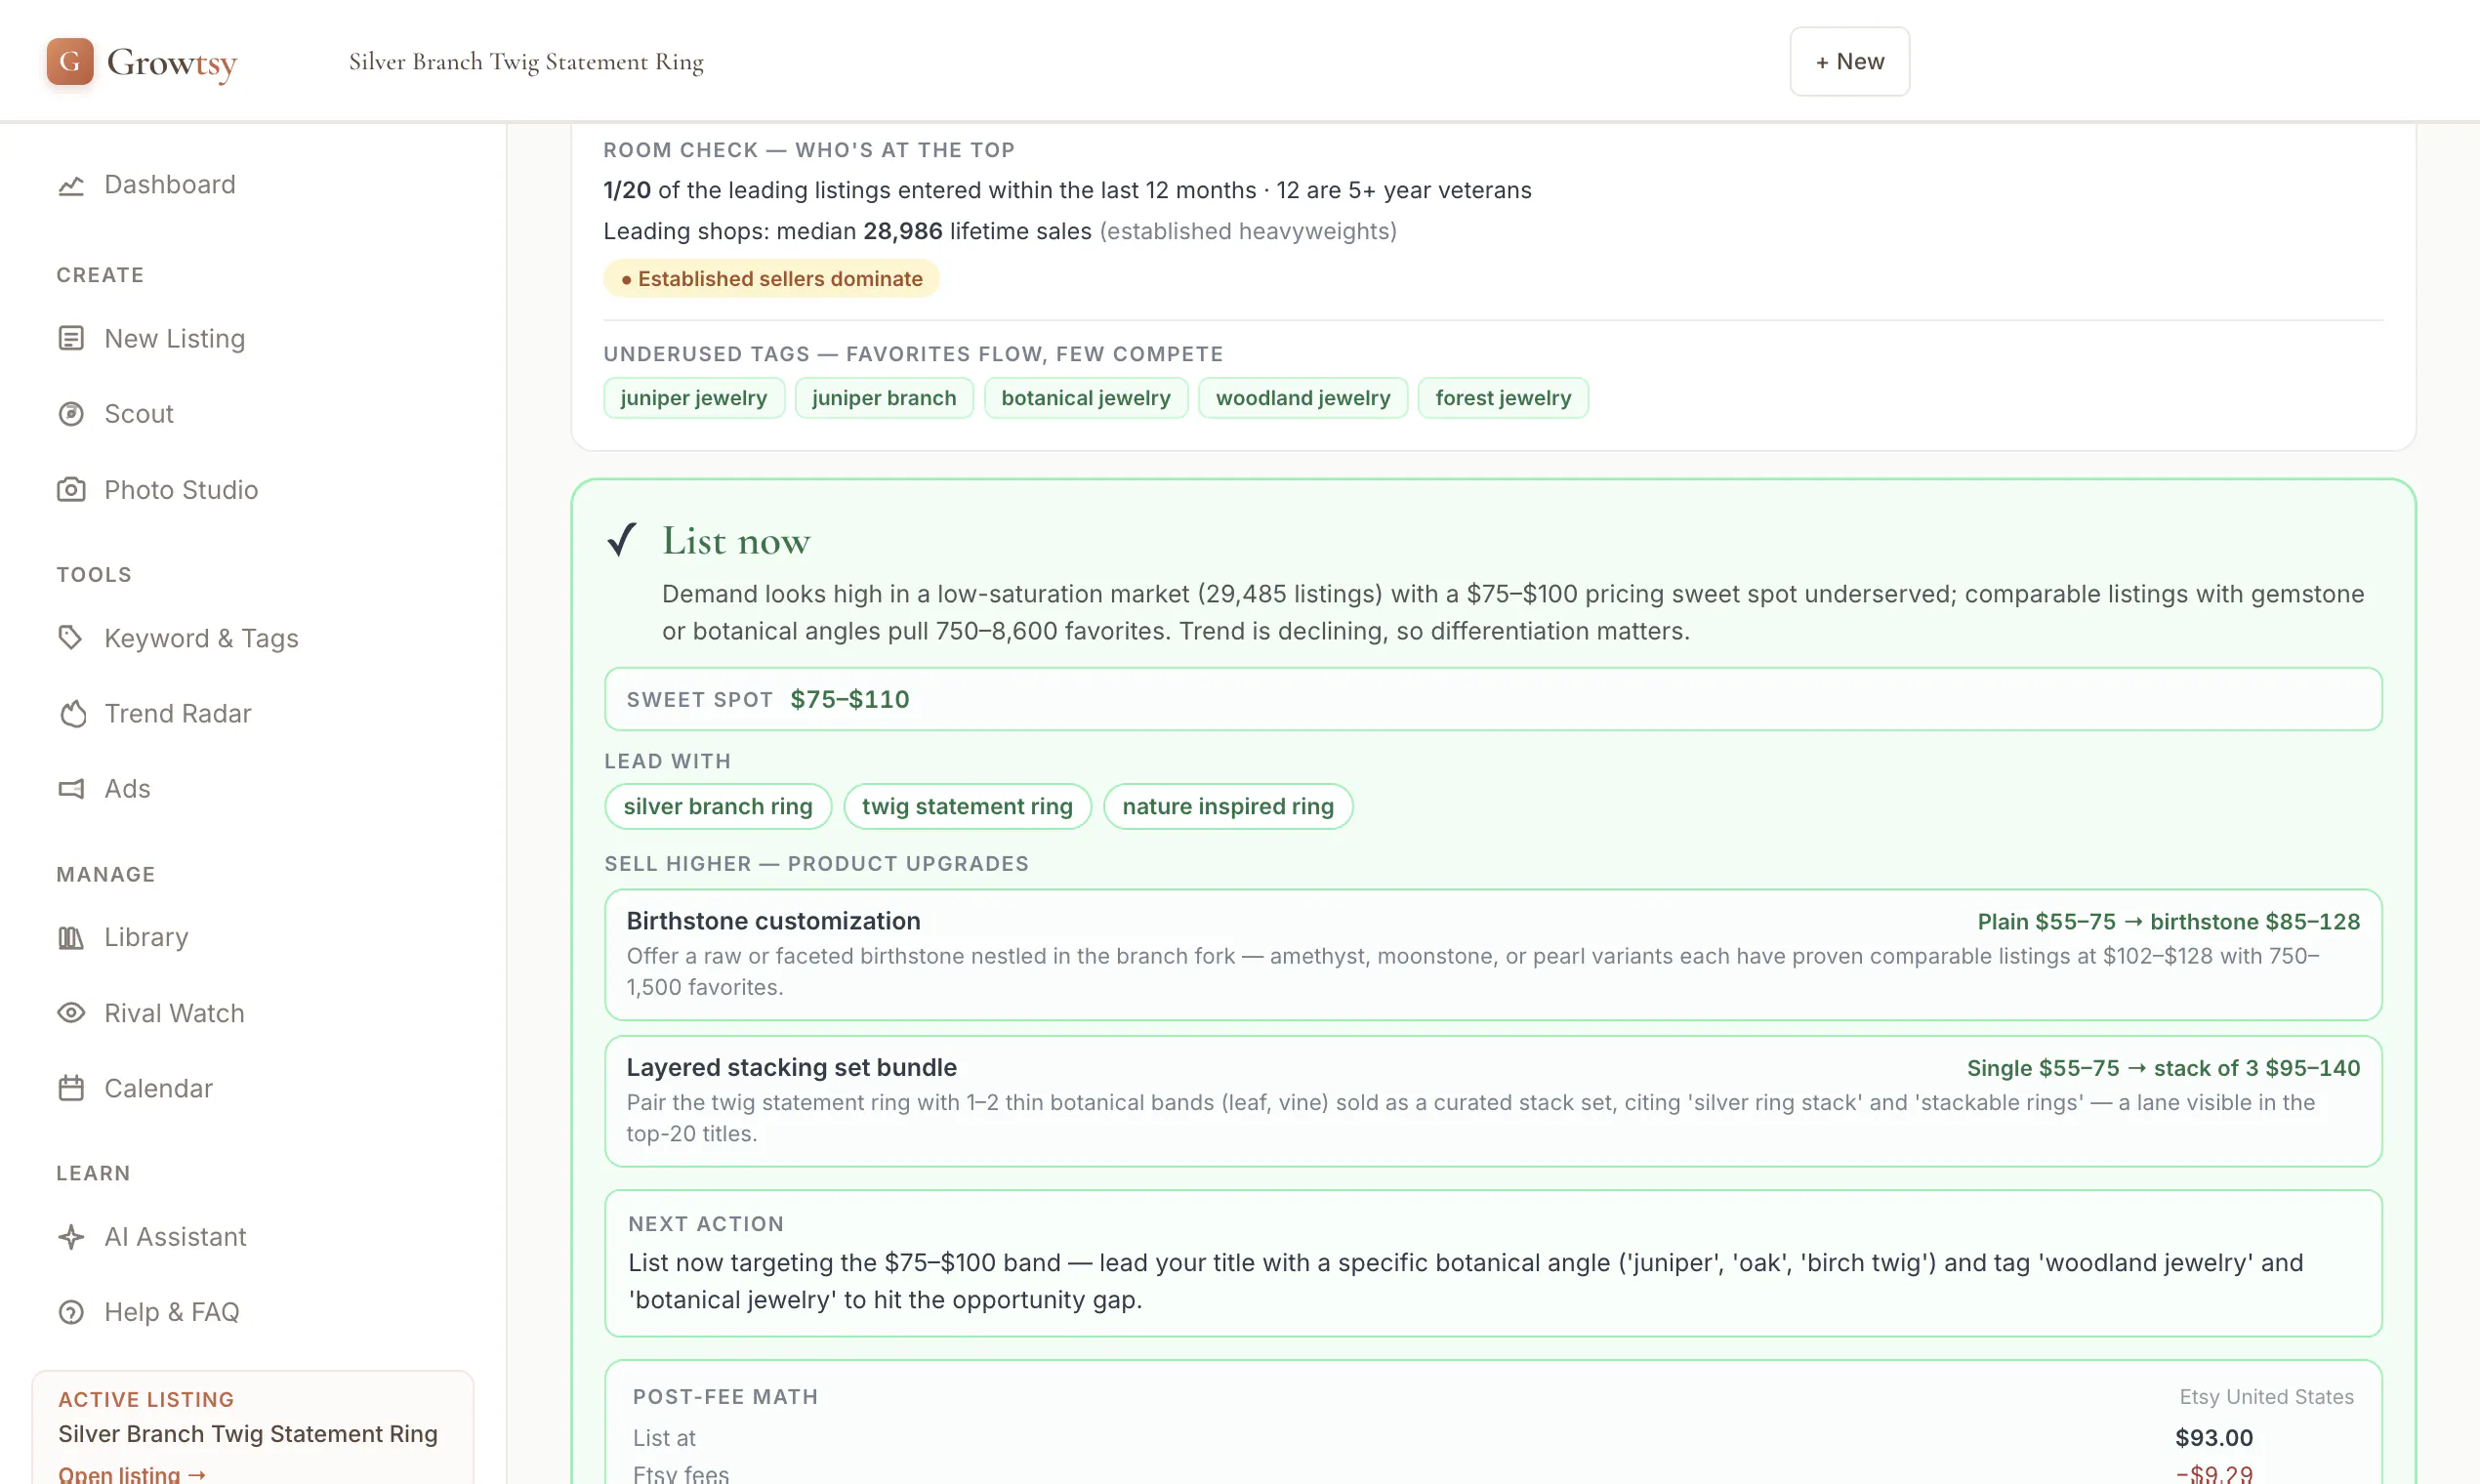Open the Library books icon

[71, 937]
